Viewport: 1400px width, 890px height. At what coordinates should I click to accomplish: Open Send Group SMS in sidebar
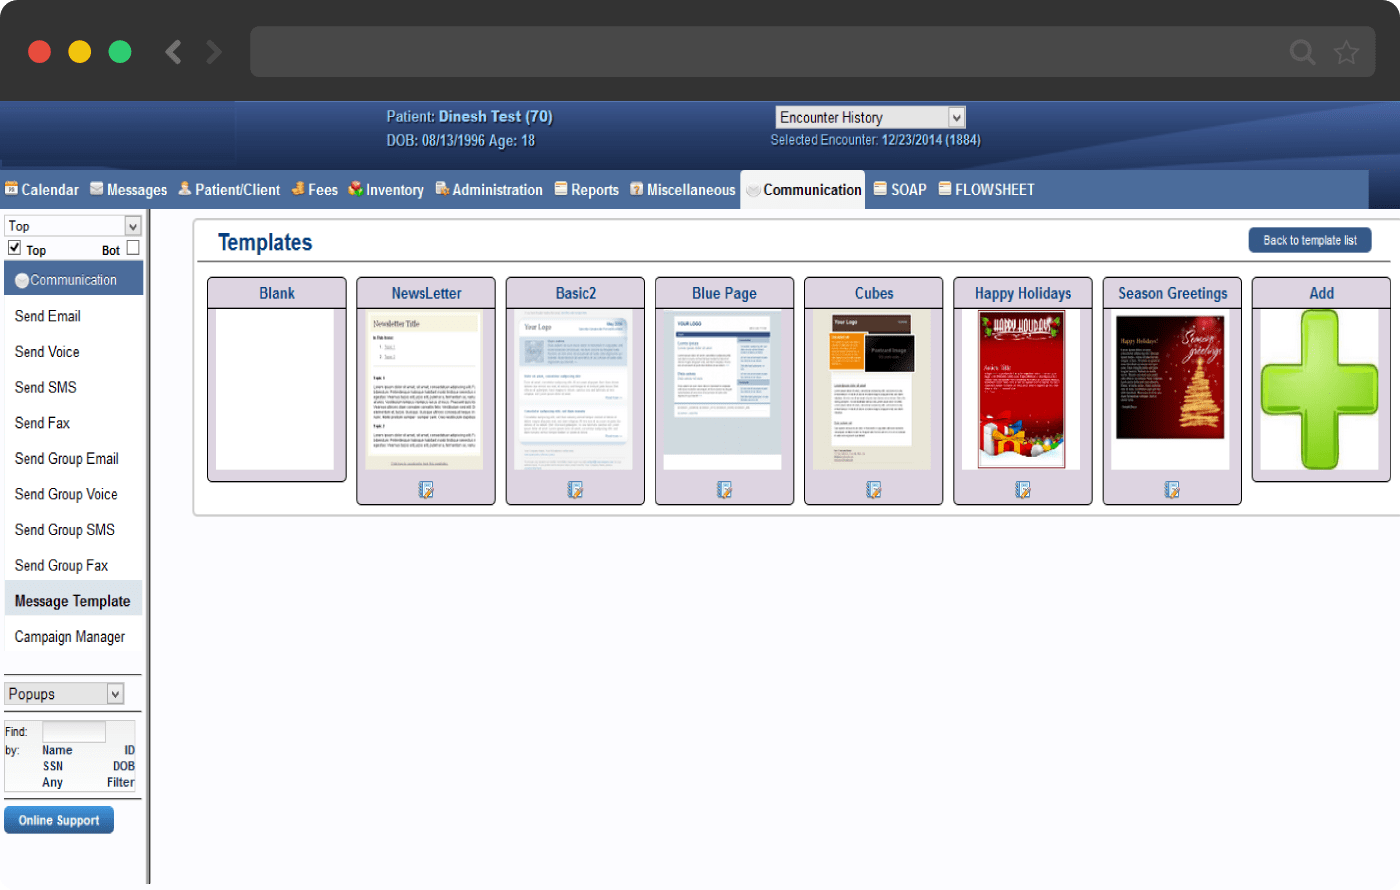tap(65, 530)
